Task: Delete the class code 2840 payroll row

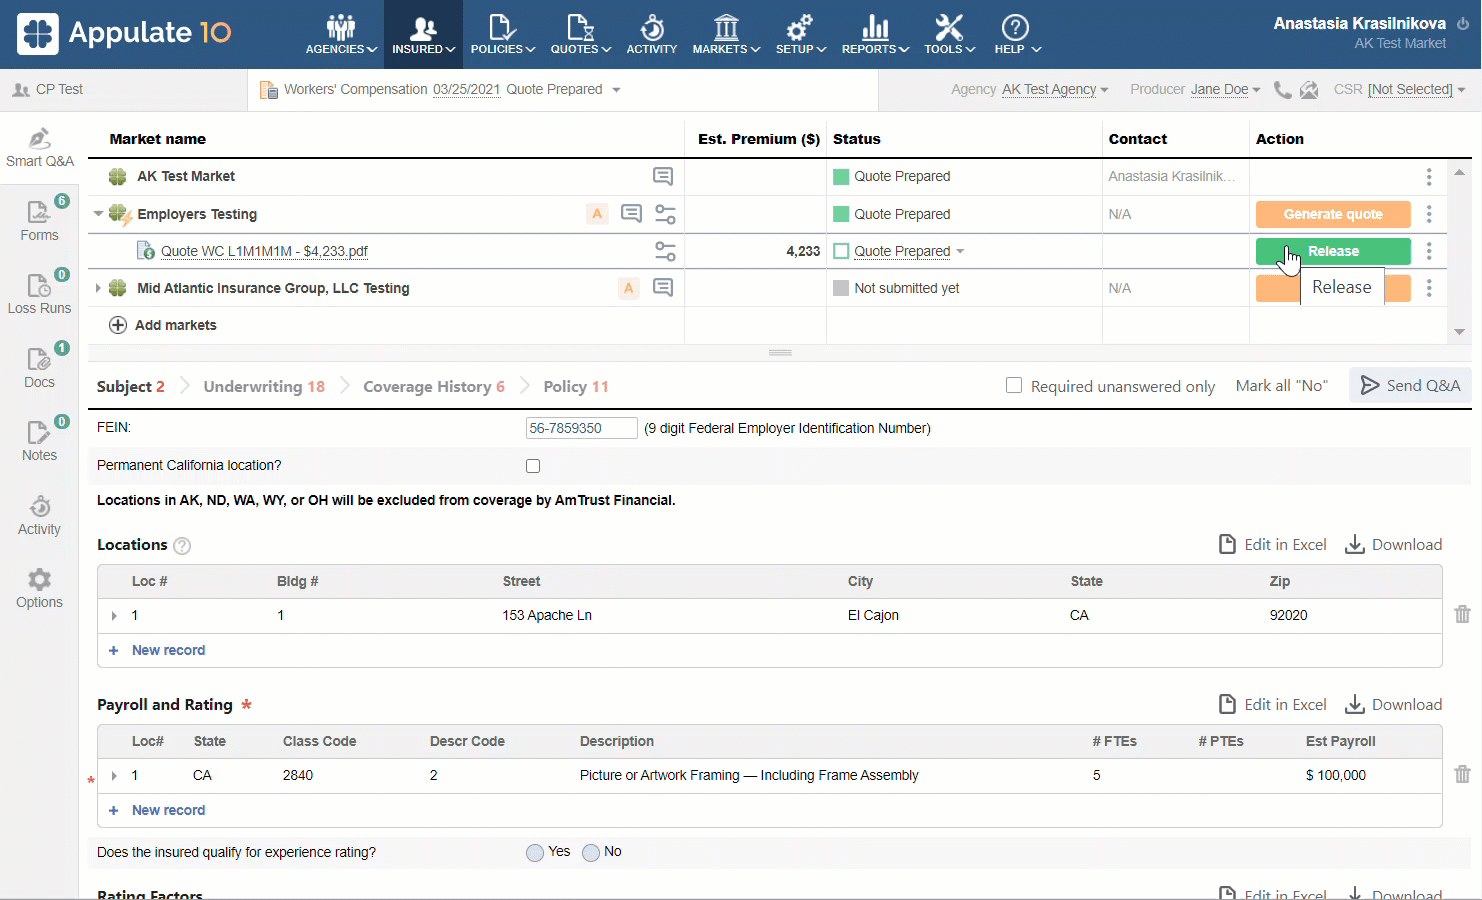Action: (1462, 774)
